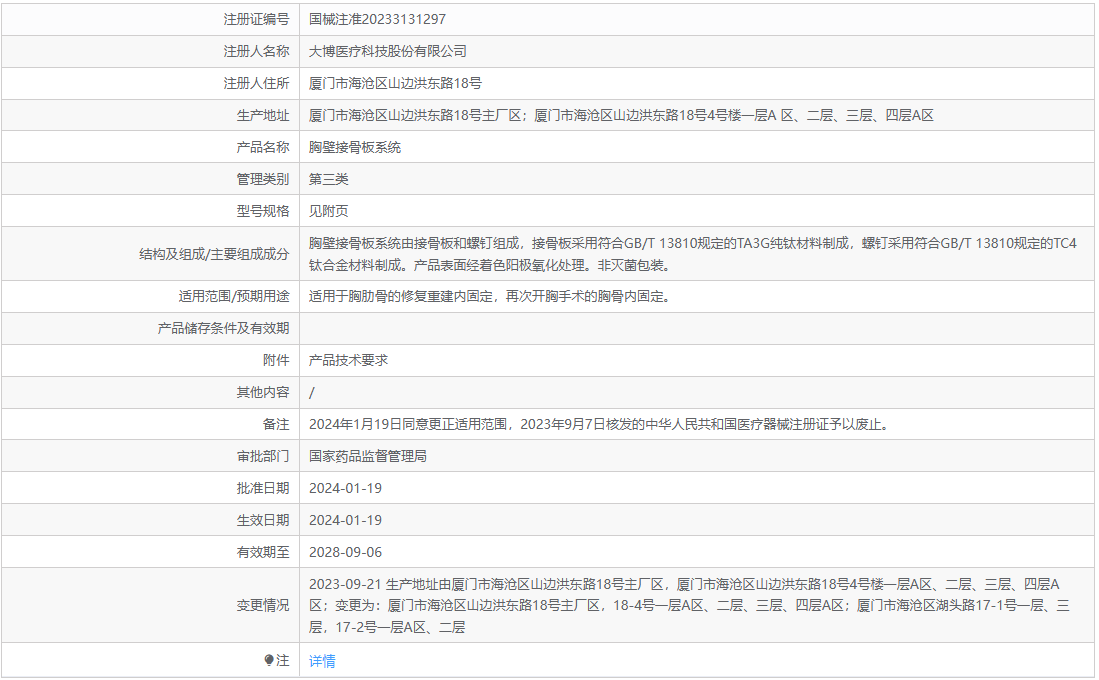The height and width of the screenshot is (680, 1099).
Task: Click the change record starting 2023-09-21
Action: 689,605
